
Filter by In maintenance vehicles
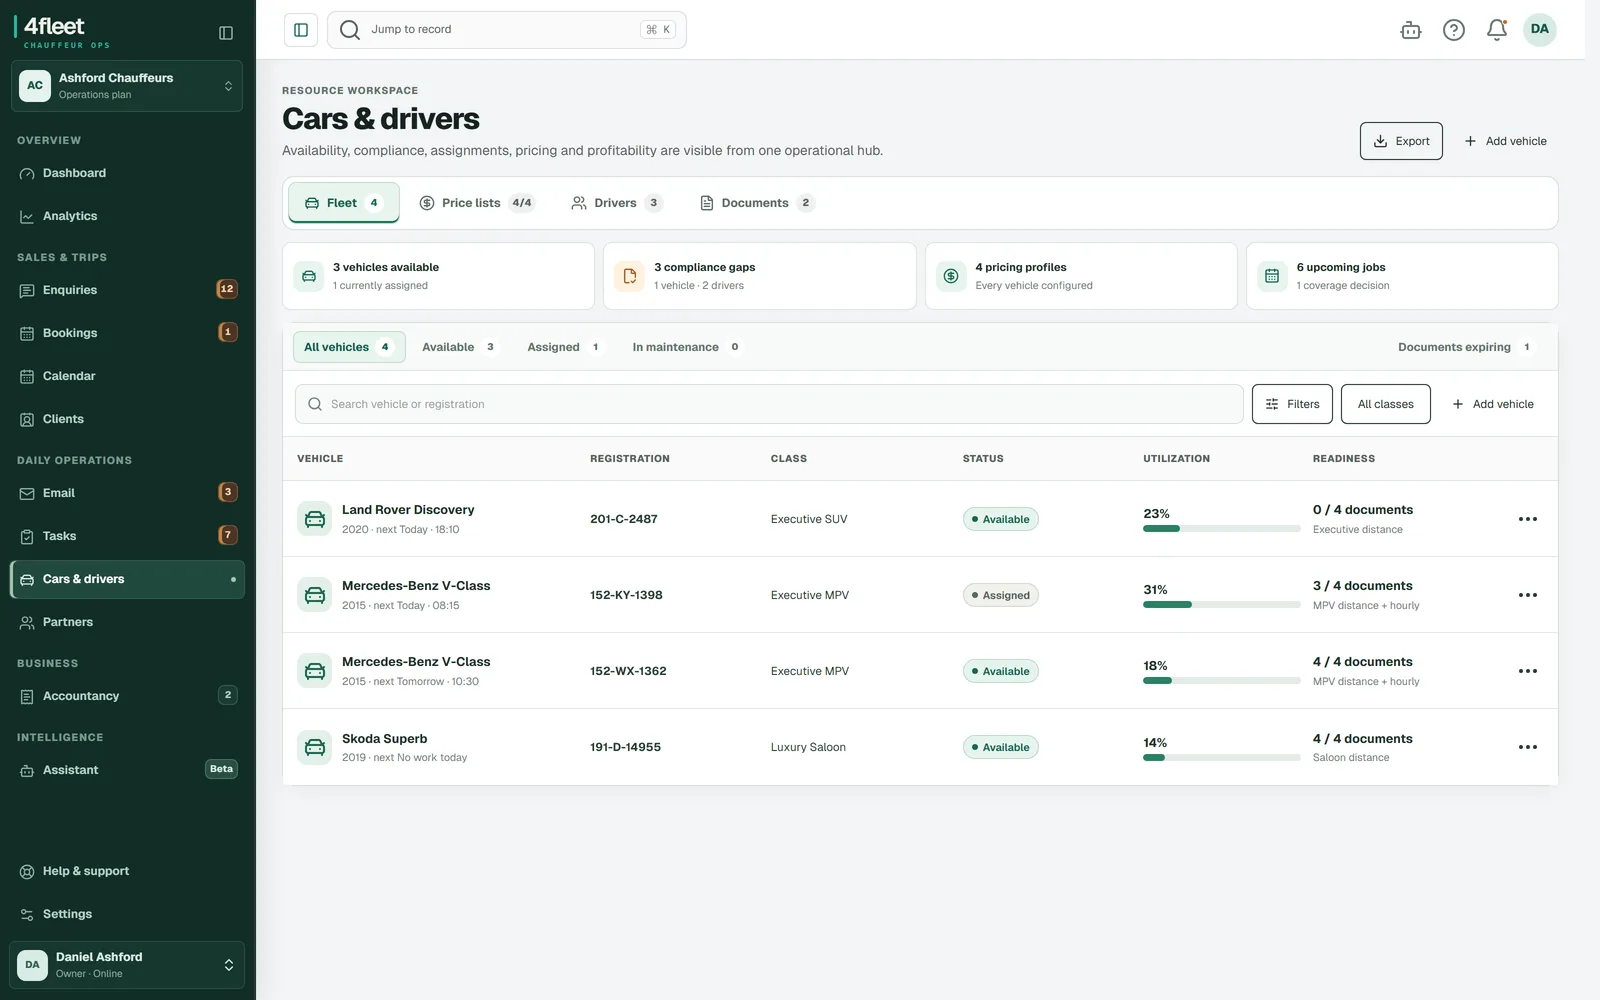pos(686,347)
